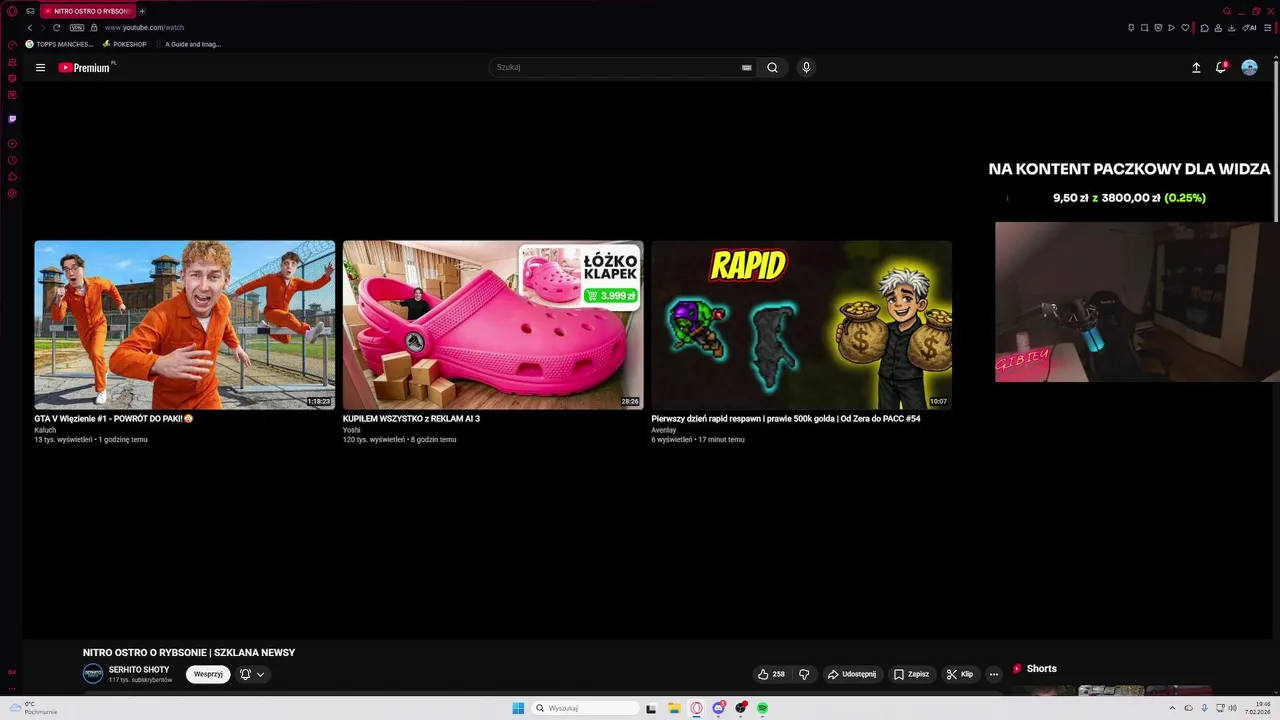Open the pink Crocs KUPIŁEM WSZYSTKO thumbnail
The height and width of the screenshot is (720, 1280).
point(493,325)
